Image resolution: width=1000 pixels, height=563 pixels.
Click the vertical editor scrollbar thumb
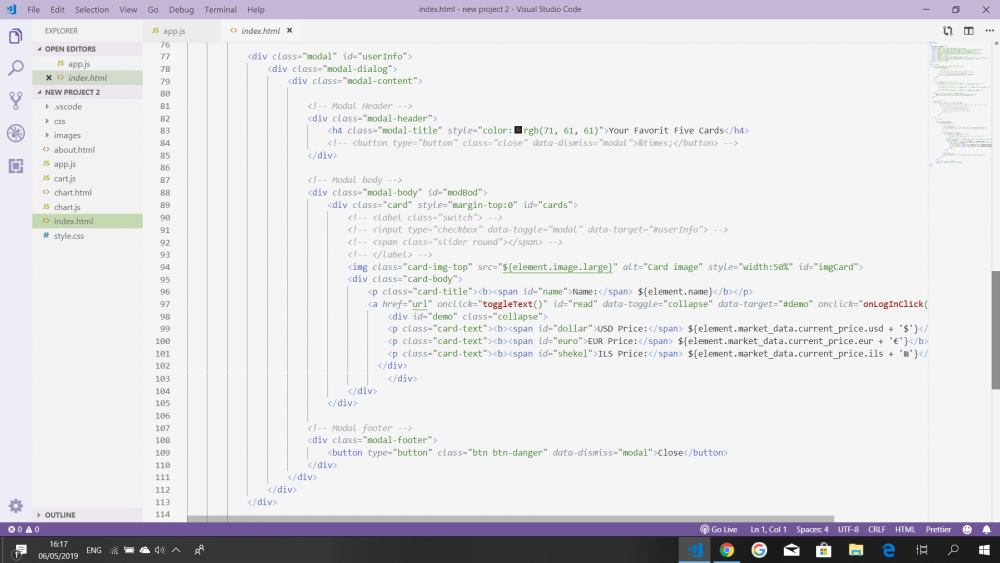pos(996,330)
